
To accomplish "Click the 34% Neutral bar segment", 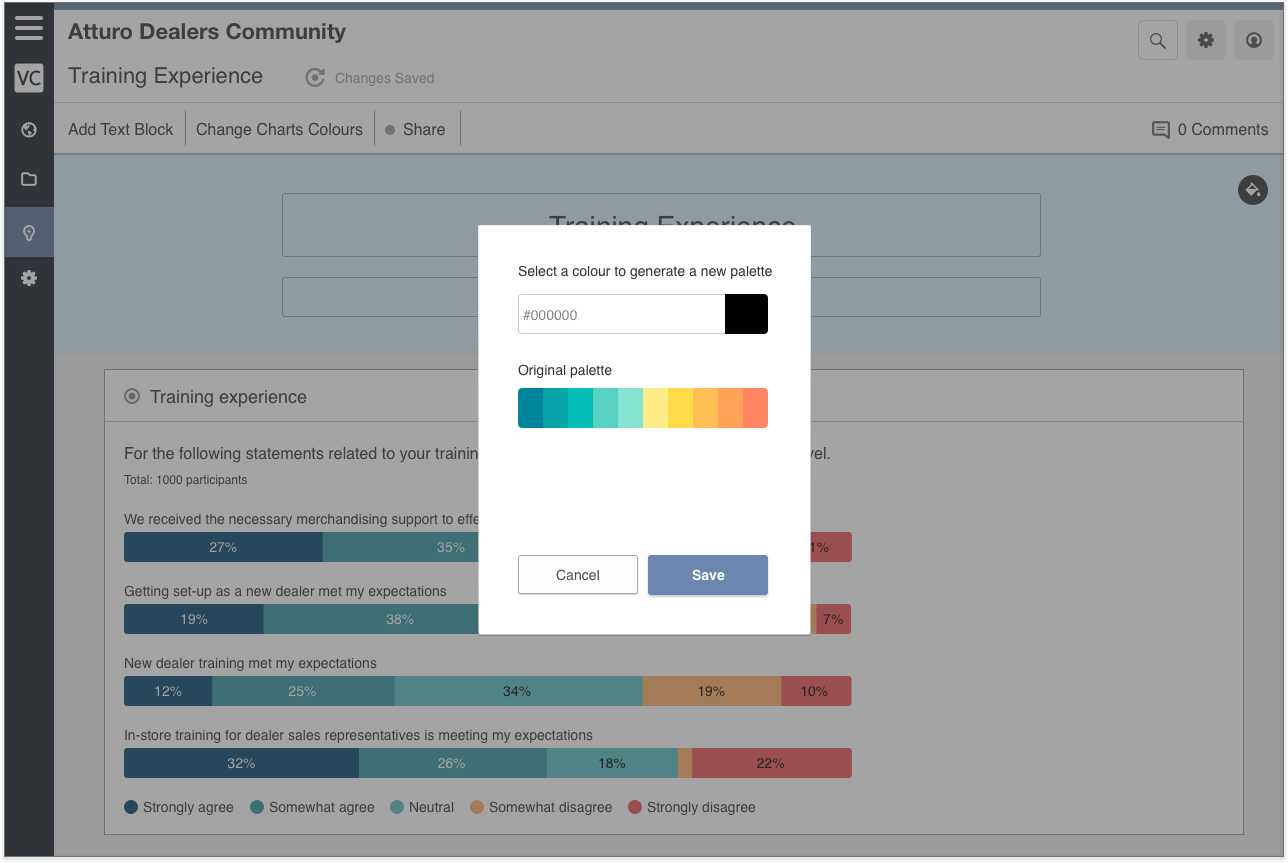I will pos(518,691).
